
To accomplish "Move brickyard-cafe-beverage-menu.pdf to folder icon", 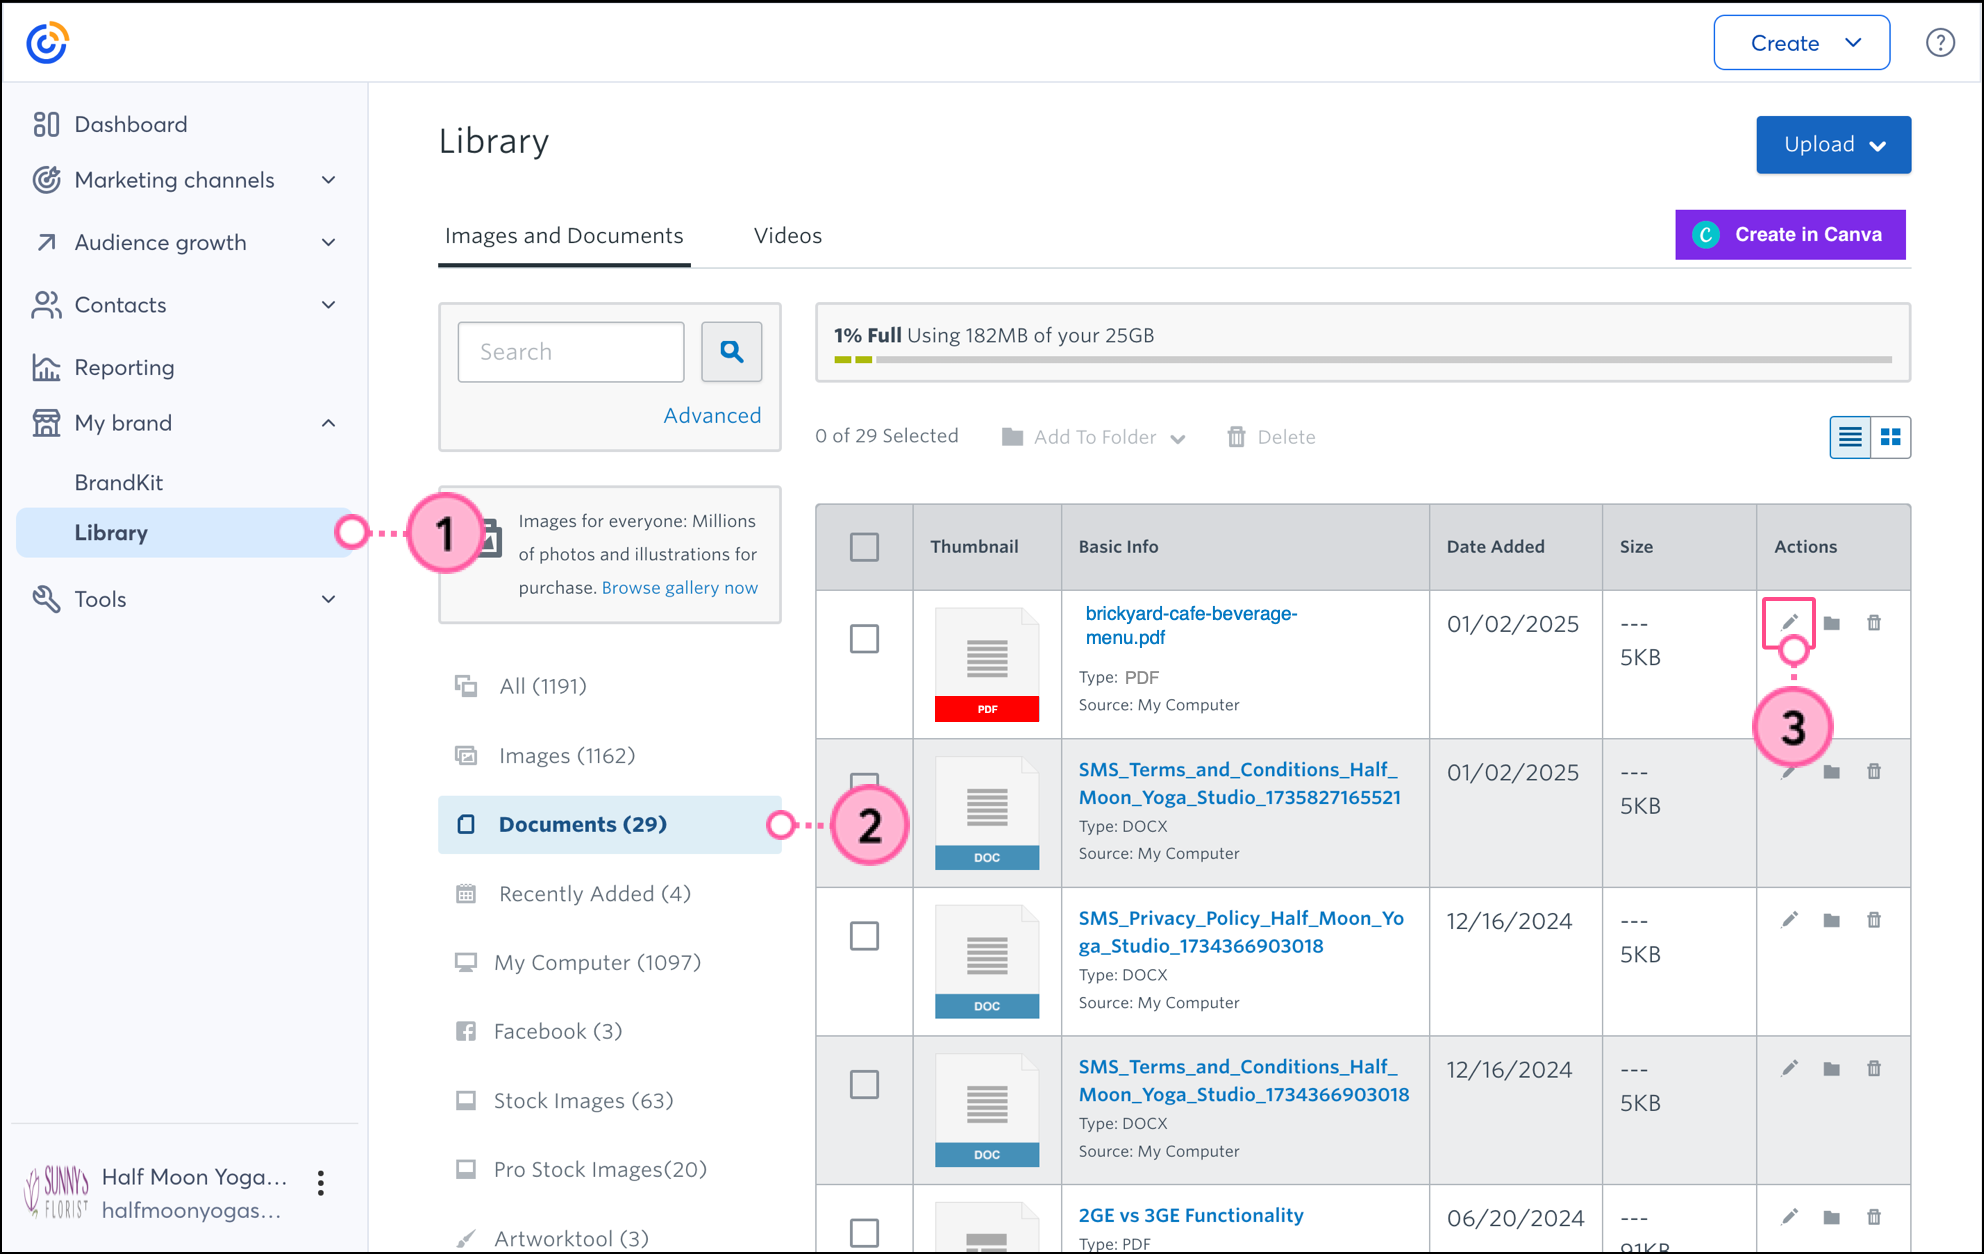I will tap(1831, 623).
